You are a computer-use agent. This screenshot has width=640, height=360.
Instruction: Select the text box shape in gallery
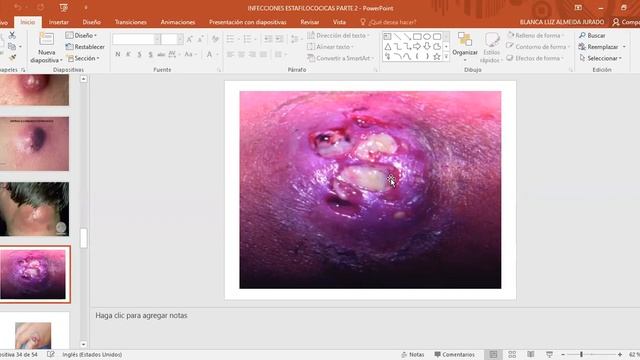[387, 37]
